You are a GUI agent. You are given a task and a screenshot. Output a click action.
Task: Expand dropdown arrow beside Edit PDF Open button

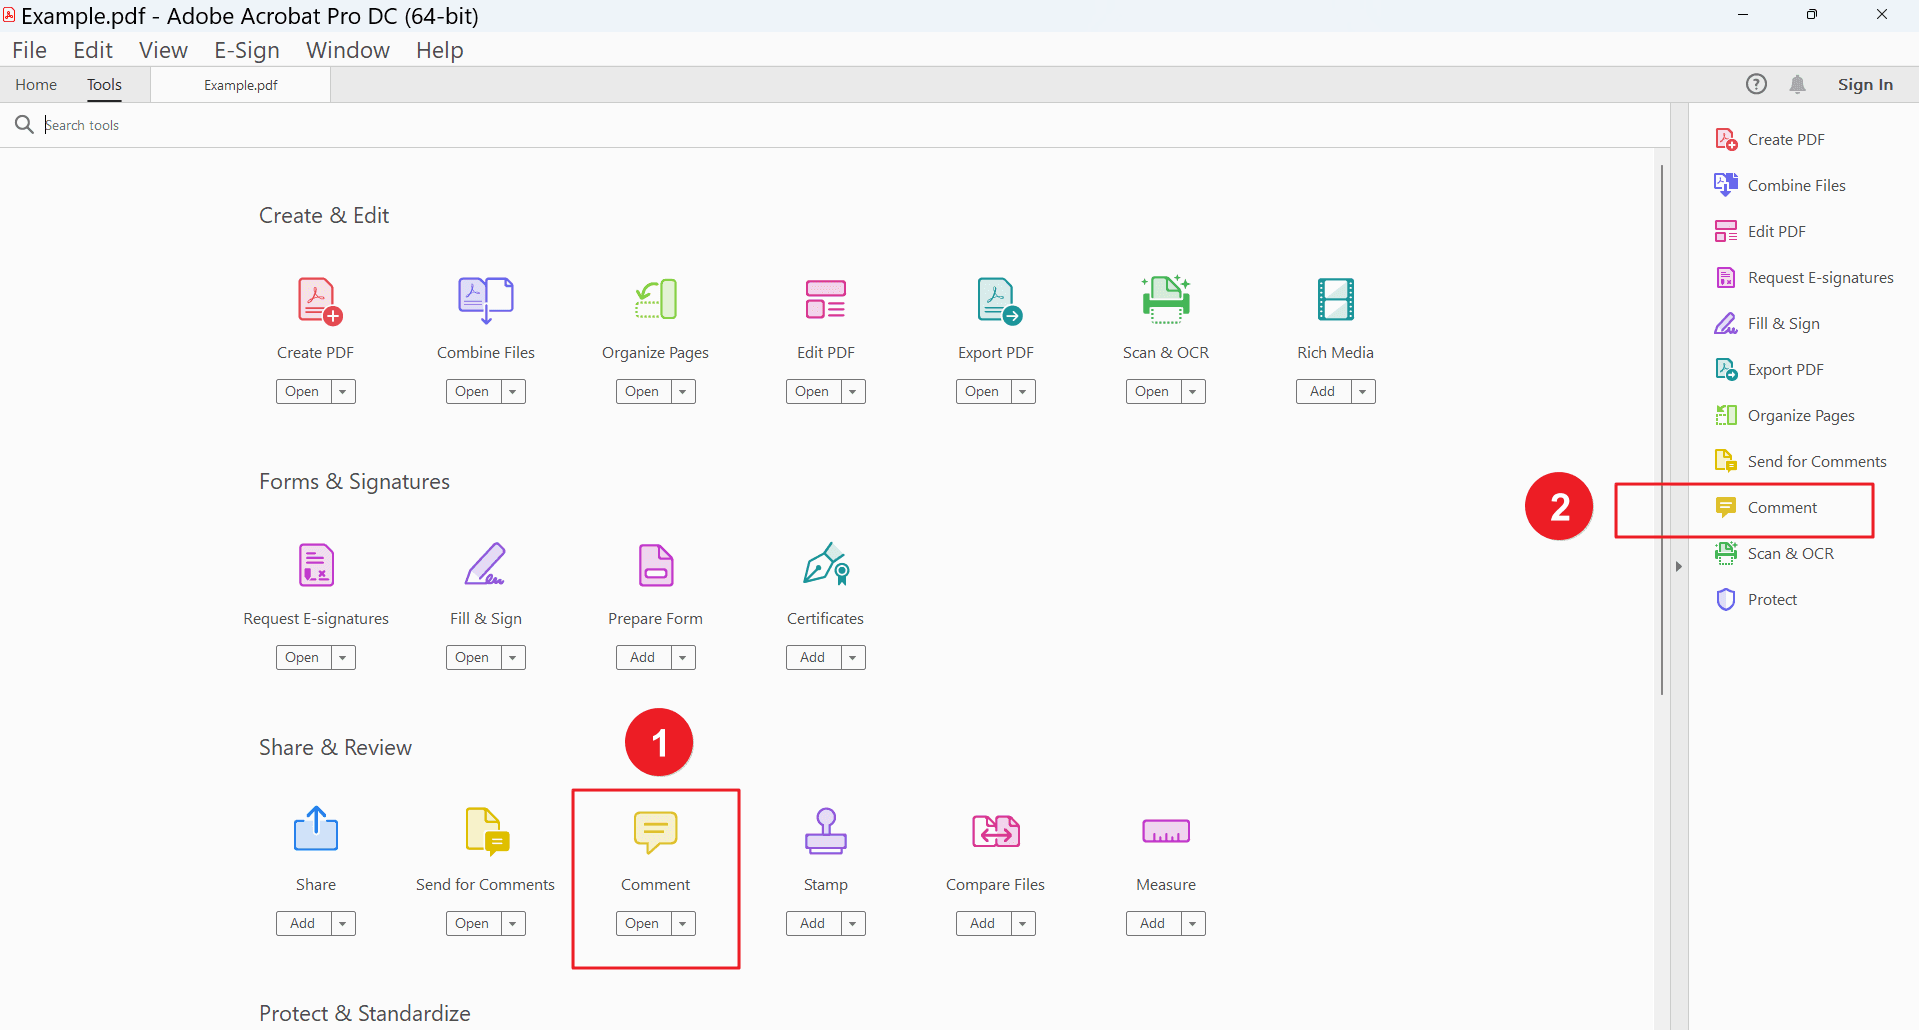853,391
